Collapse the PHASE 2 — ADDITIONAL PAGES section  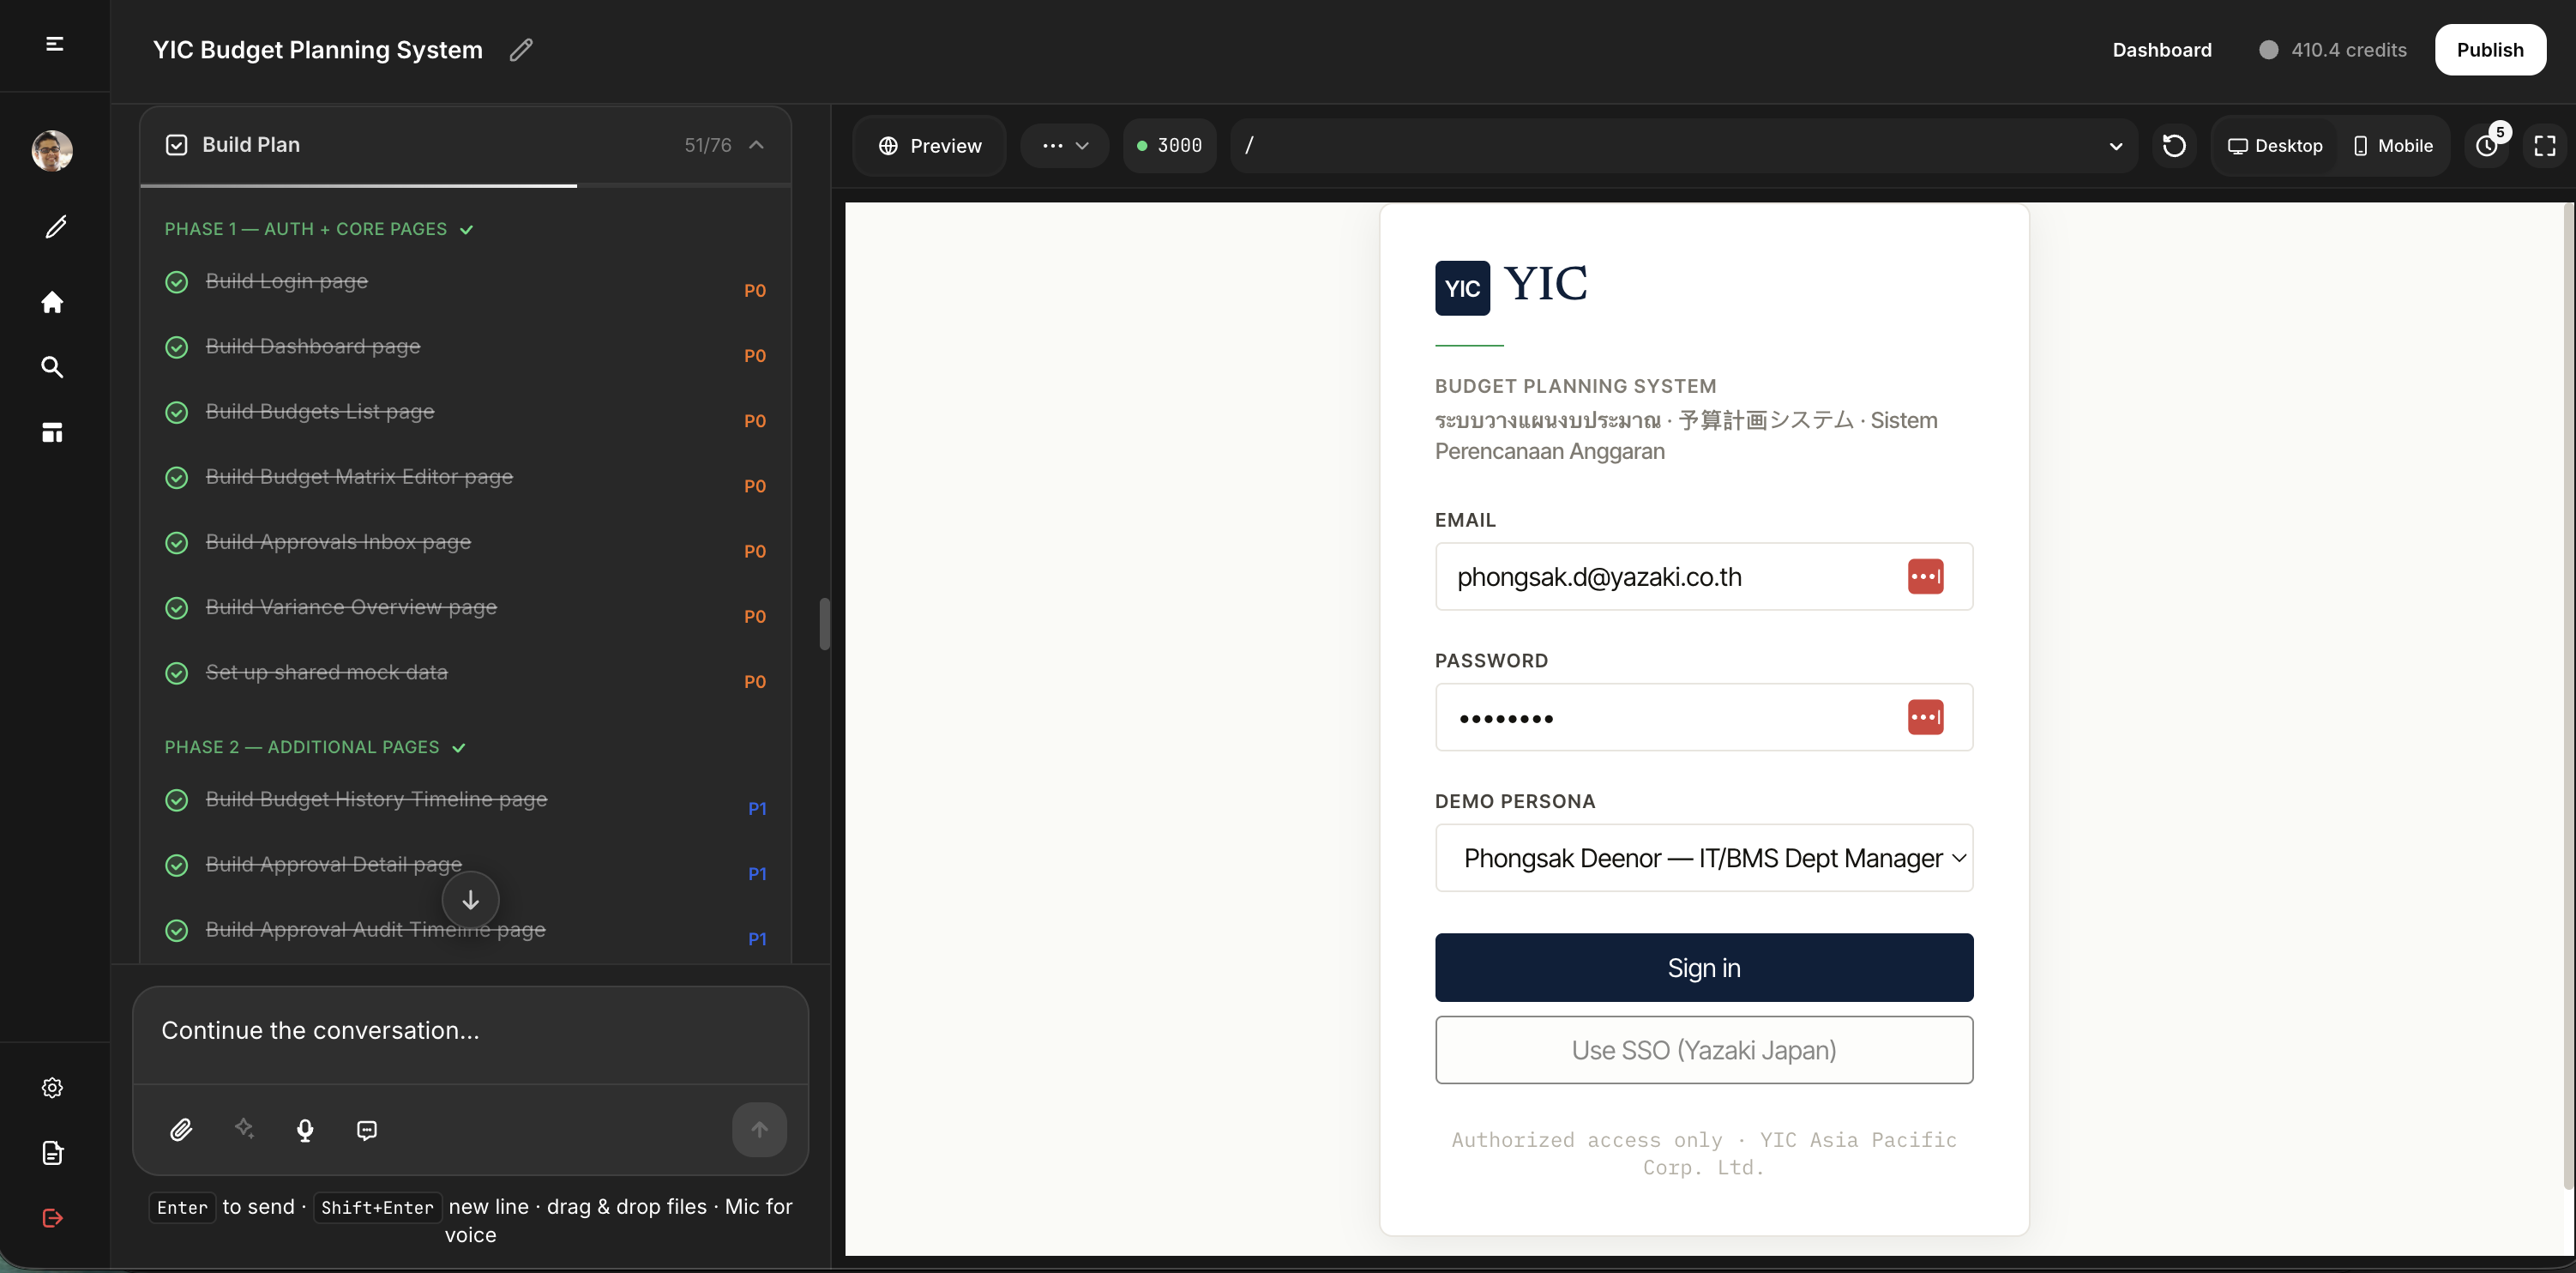459,747
